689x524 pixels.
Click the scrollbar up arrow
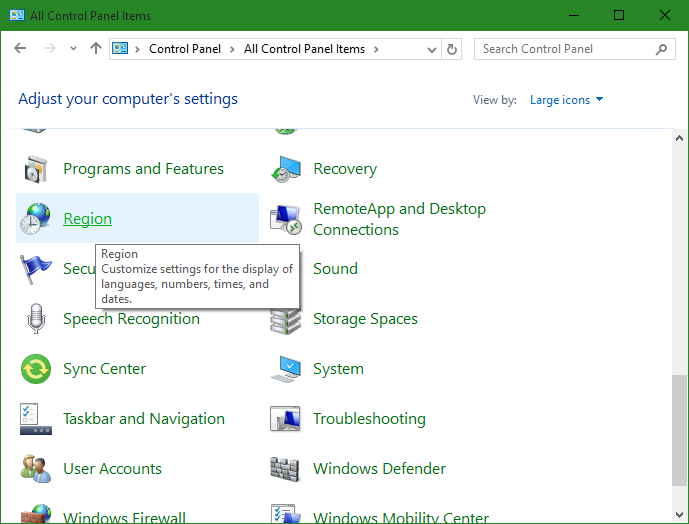point(679,138)
